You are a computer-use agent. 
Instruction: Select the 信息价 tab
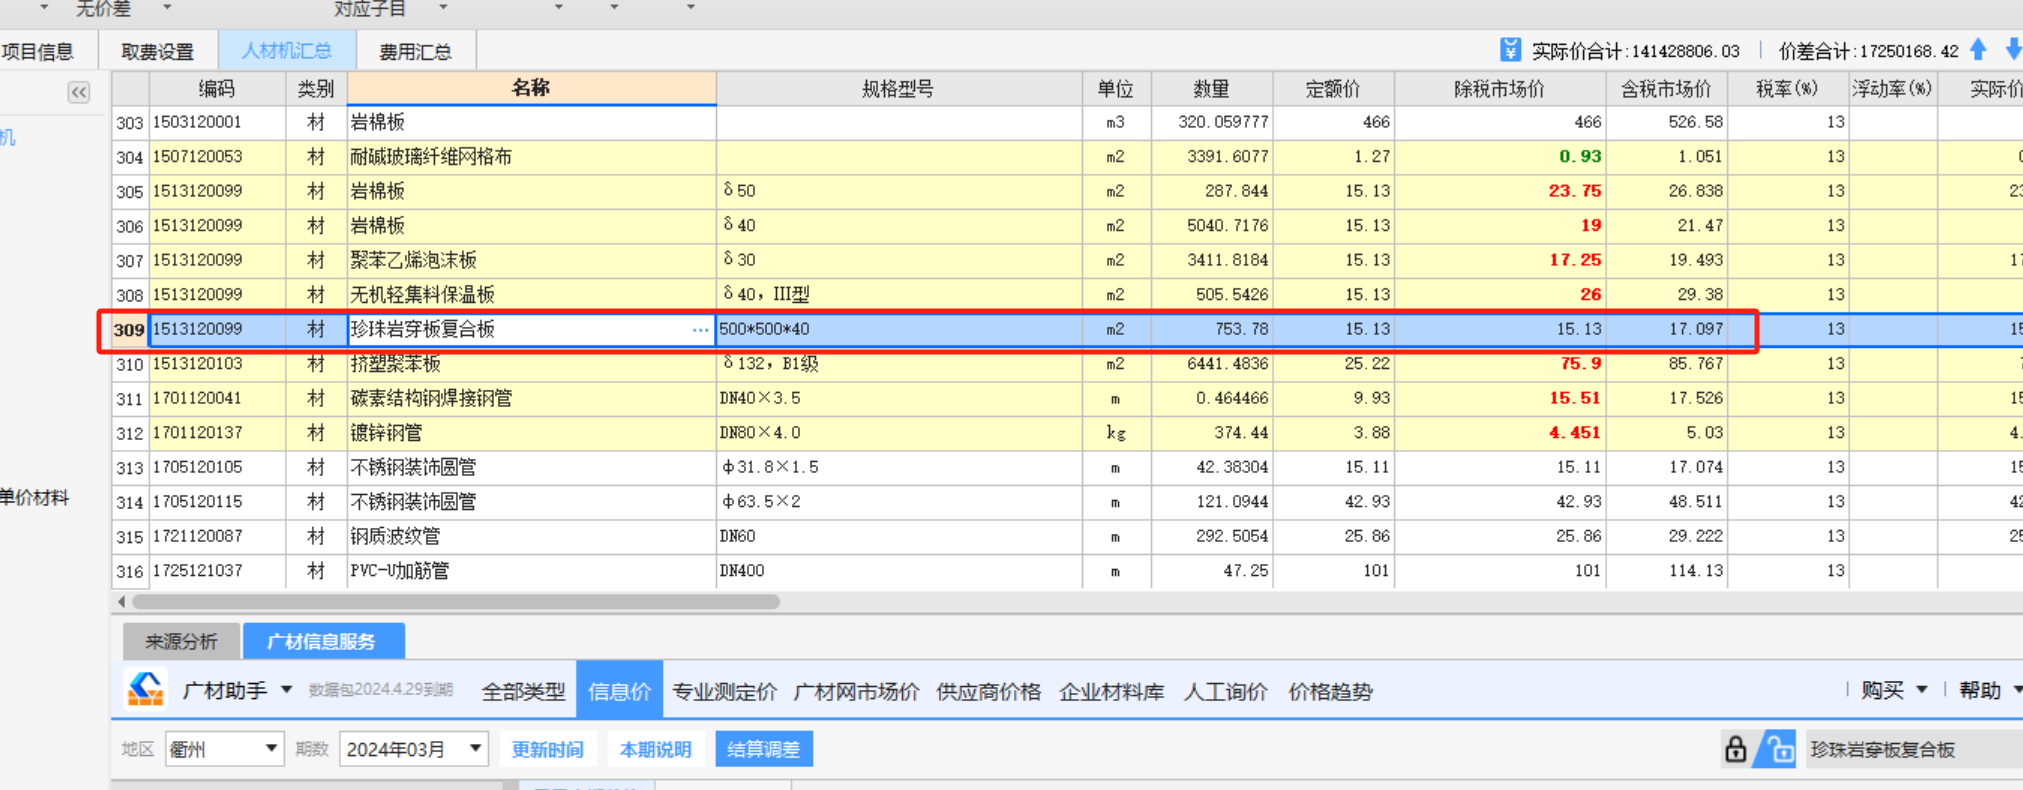coord(619,690)
